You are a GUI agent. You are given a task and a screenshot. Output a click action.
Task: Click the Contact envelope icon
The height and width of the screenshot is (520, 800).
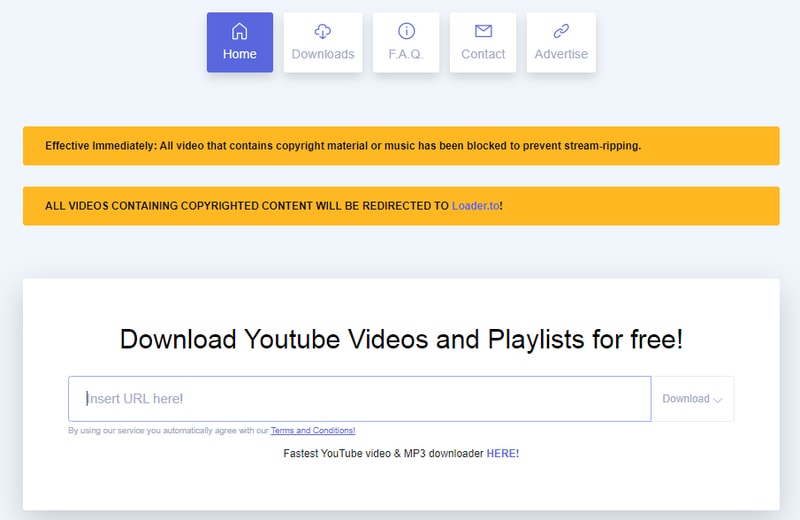pyautogui.click(x=483, y=31)
